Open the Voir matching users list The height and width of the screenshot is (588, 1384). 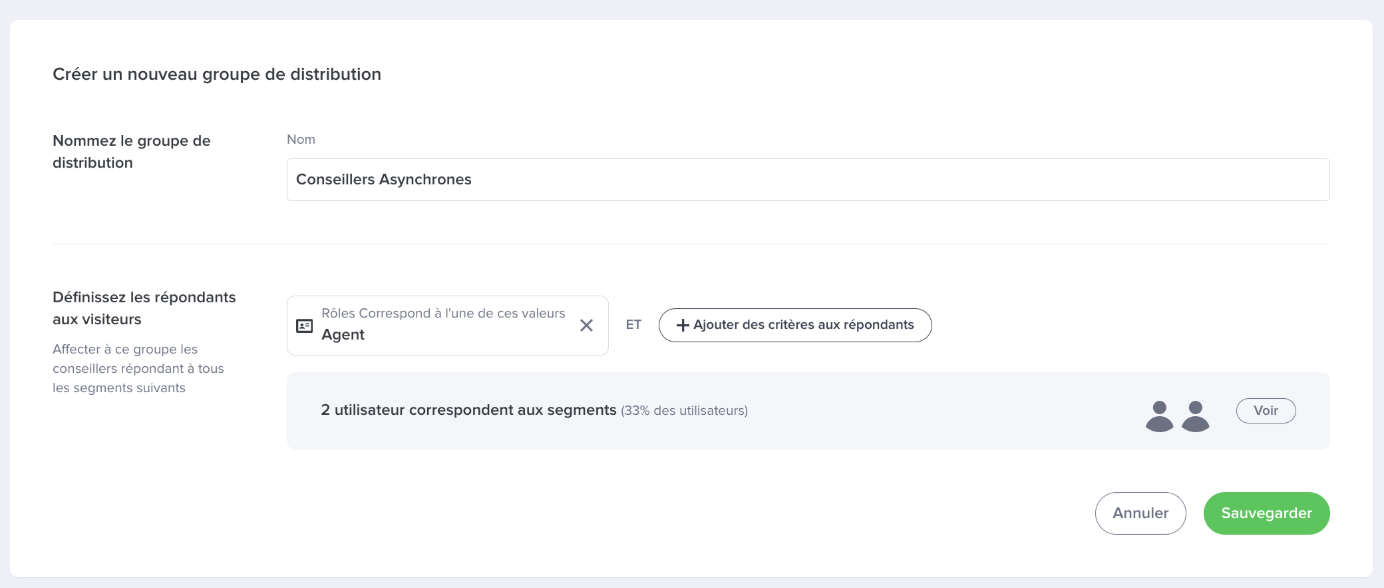1265,411
